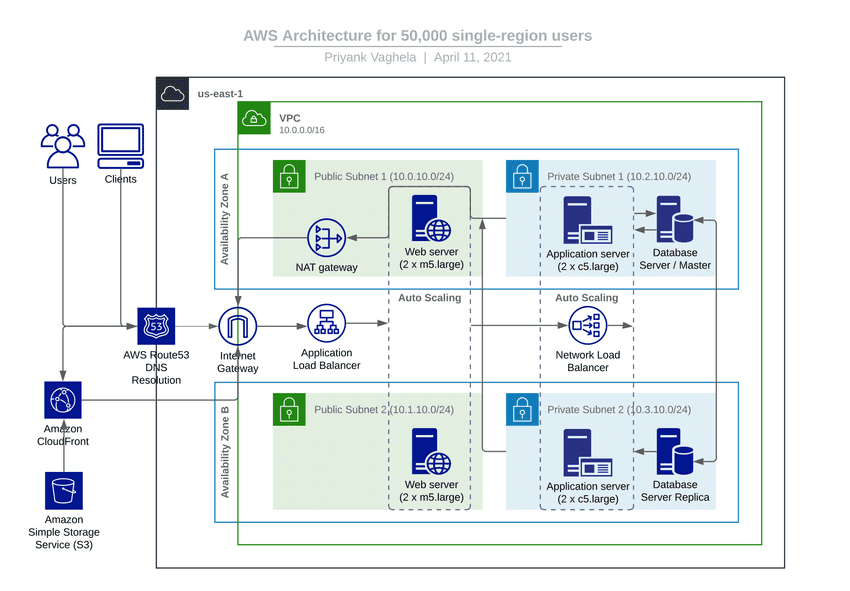
Task: Click the Database Server / Master text
Action: coord(675,259)
